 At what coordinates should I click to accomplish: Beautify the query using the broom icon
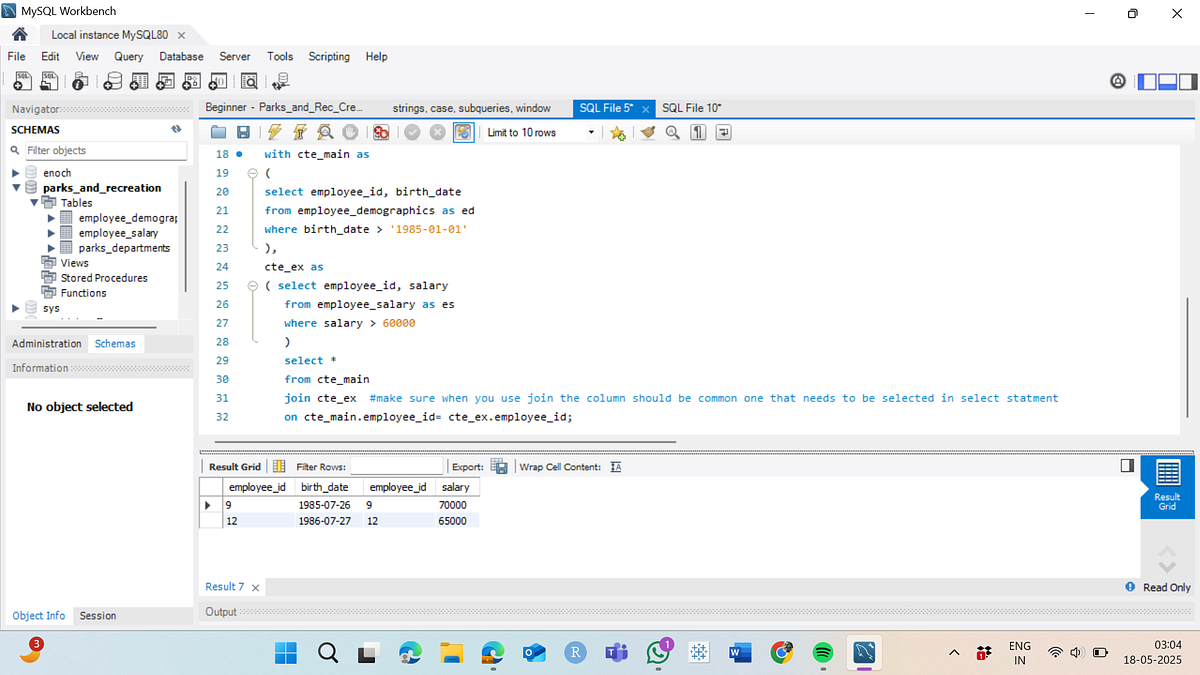[647, 131]
